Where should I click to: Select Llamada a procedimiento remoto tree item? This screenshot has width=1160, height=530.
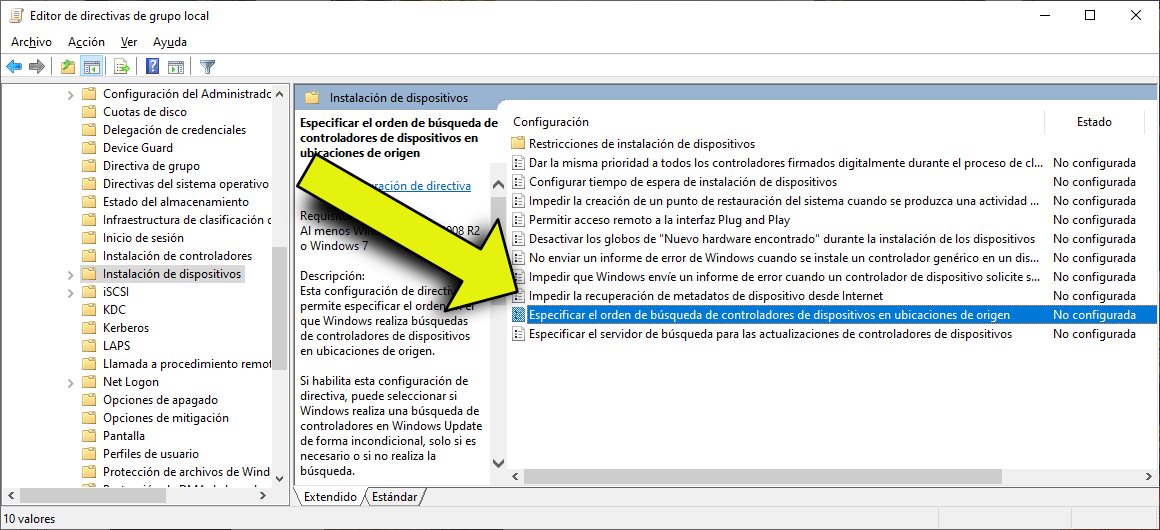pyautogui.click(x=186, y=363)
